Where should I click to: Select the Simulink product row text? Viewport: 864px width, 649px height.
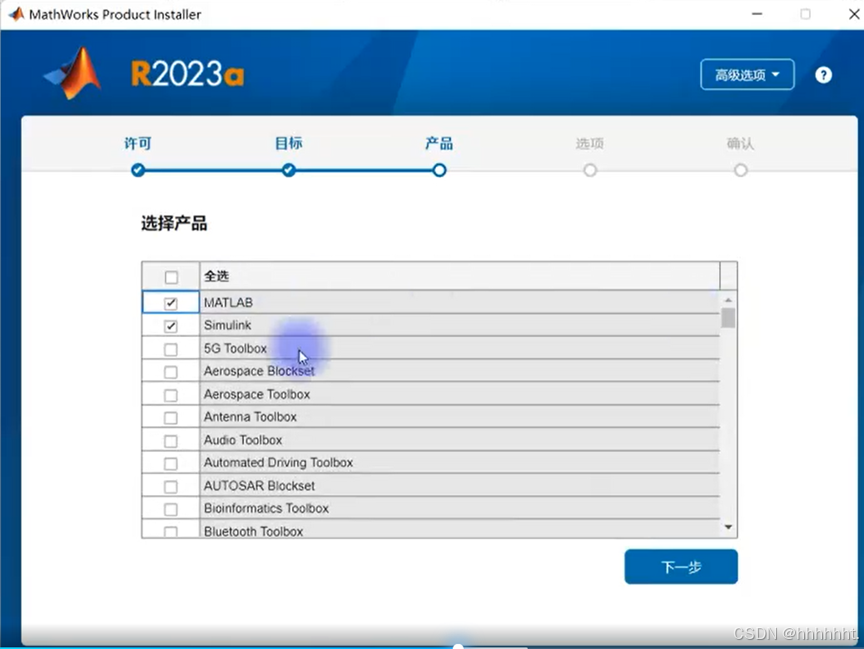tap(228, 325)
